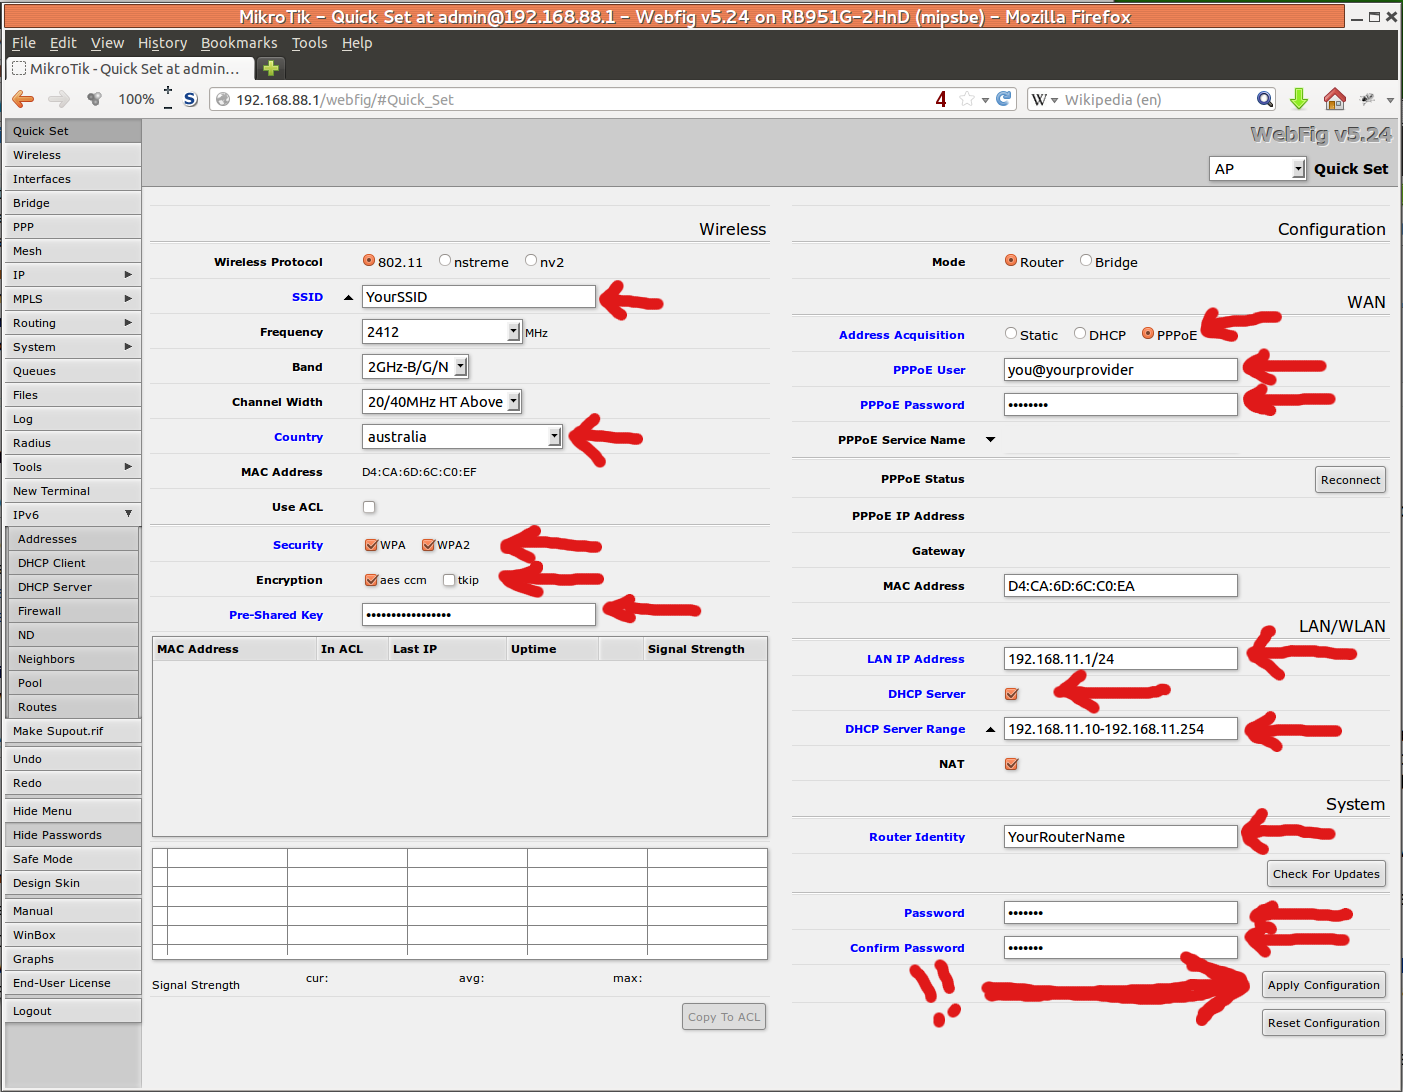Open downloads with the green arrow icon
This screenshot has height=1092, width=1403.
pos(1299,99)
